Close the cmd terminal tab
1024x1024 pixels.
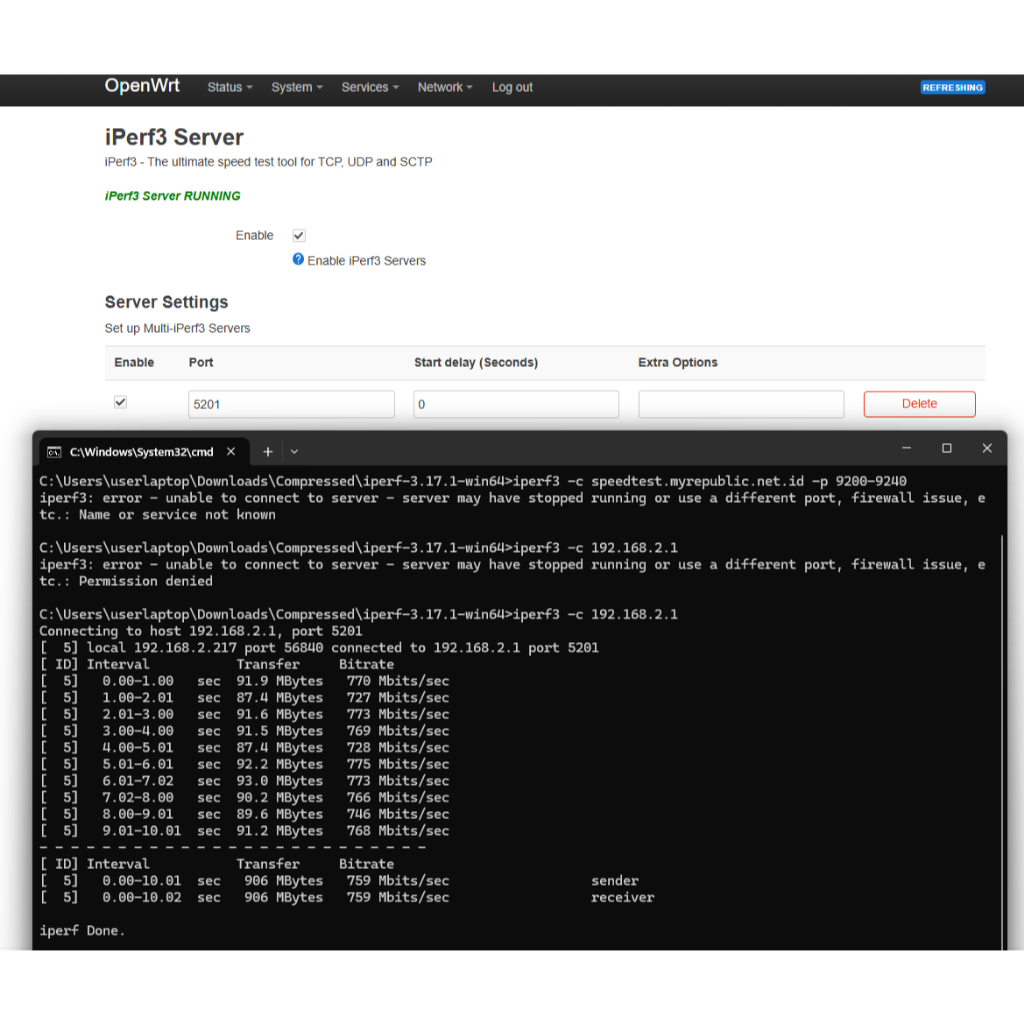pyautogui.click(x=231, y=451)
